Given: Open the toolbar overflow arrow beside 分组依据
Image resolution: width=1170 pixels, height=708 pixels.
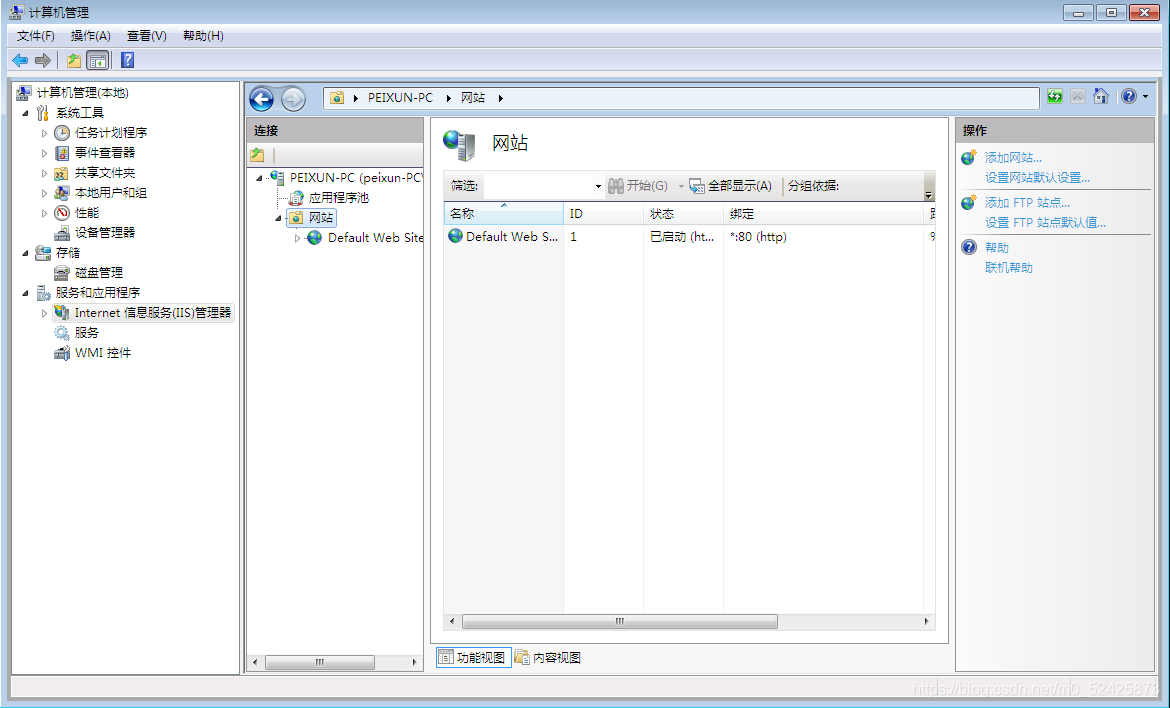Looking at the screenshot, I should pos(928,187).
